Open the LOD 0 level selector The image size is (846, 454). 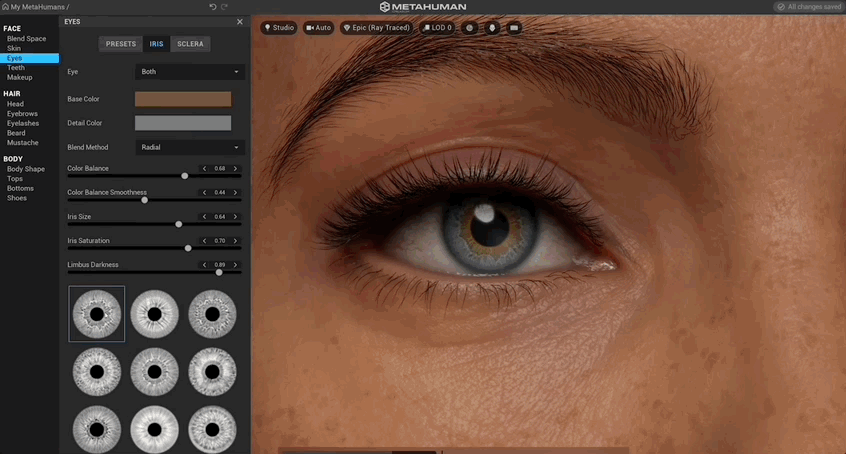tap(437, 28)
